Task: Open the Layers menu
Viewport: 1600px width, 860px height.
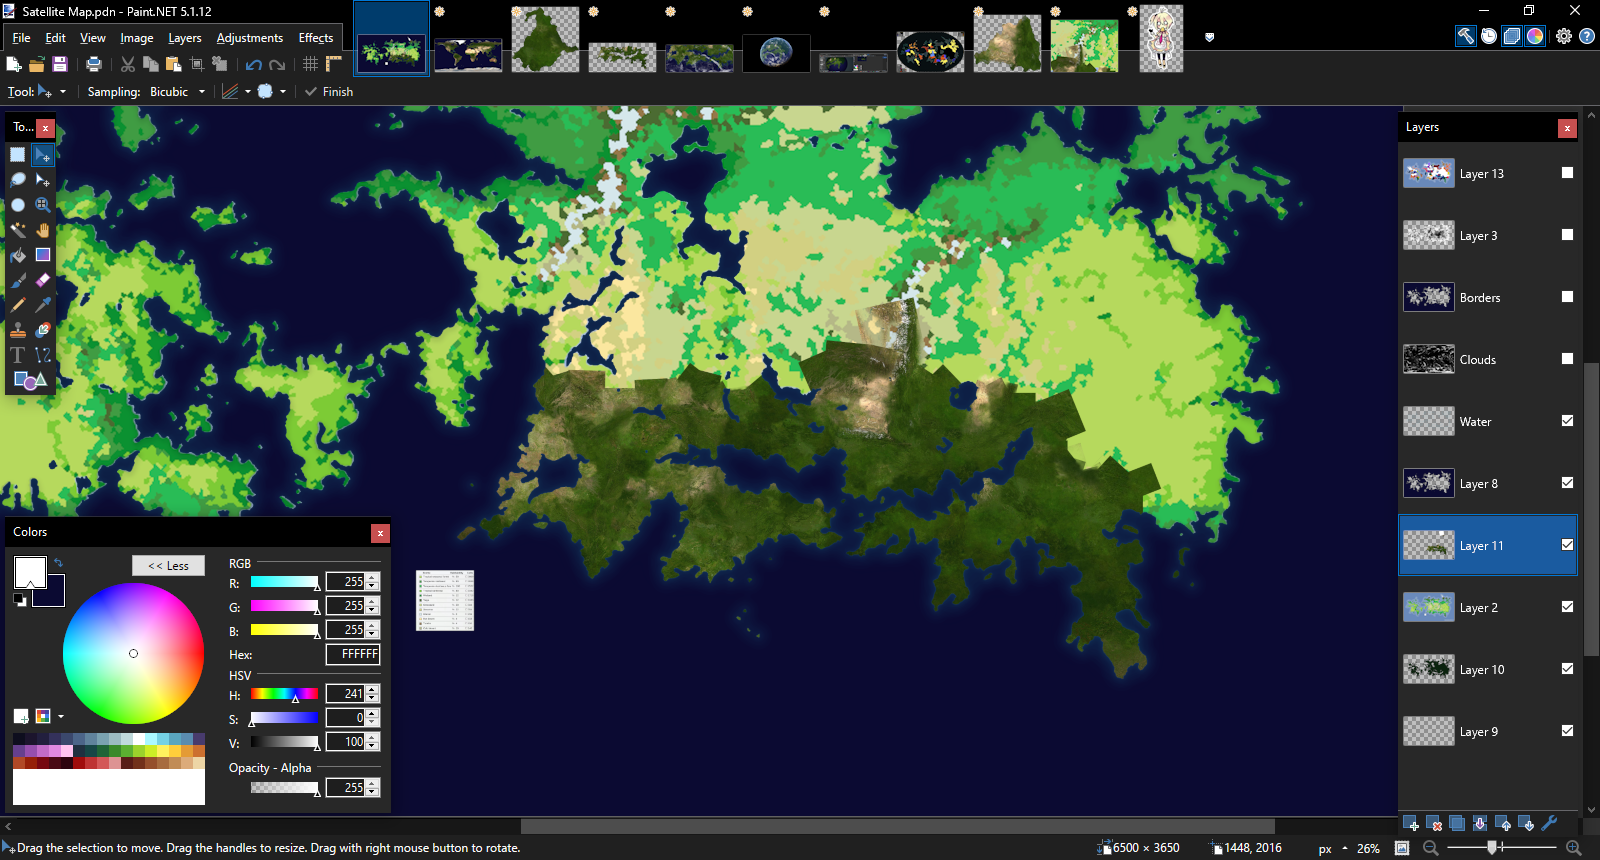Action: [184, 38]
